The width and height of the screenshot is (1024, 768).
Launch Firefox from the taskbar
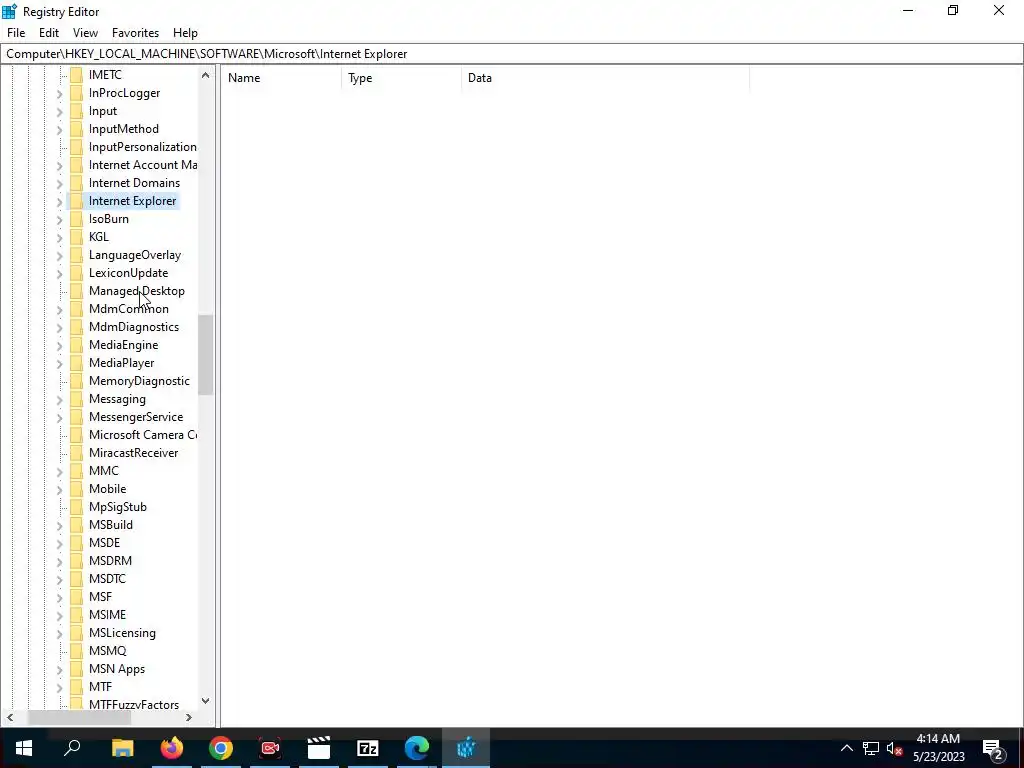pyautogui.click(x=172, y=748)
